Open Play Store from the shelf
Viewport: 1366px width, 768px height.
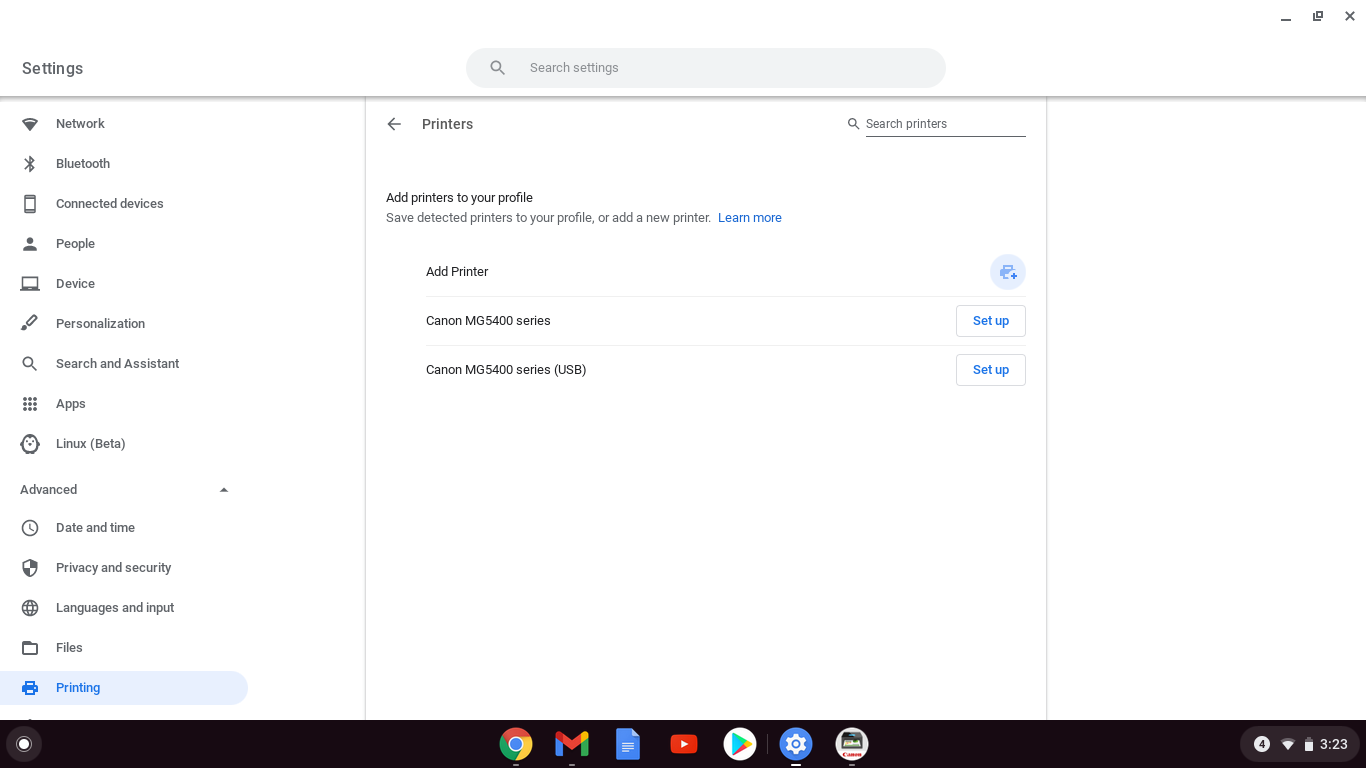click(740, 744)
